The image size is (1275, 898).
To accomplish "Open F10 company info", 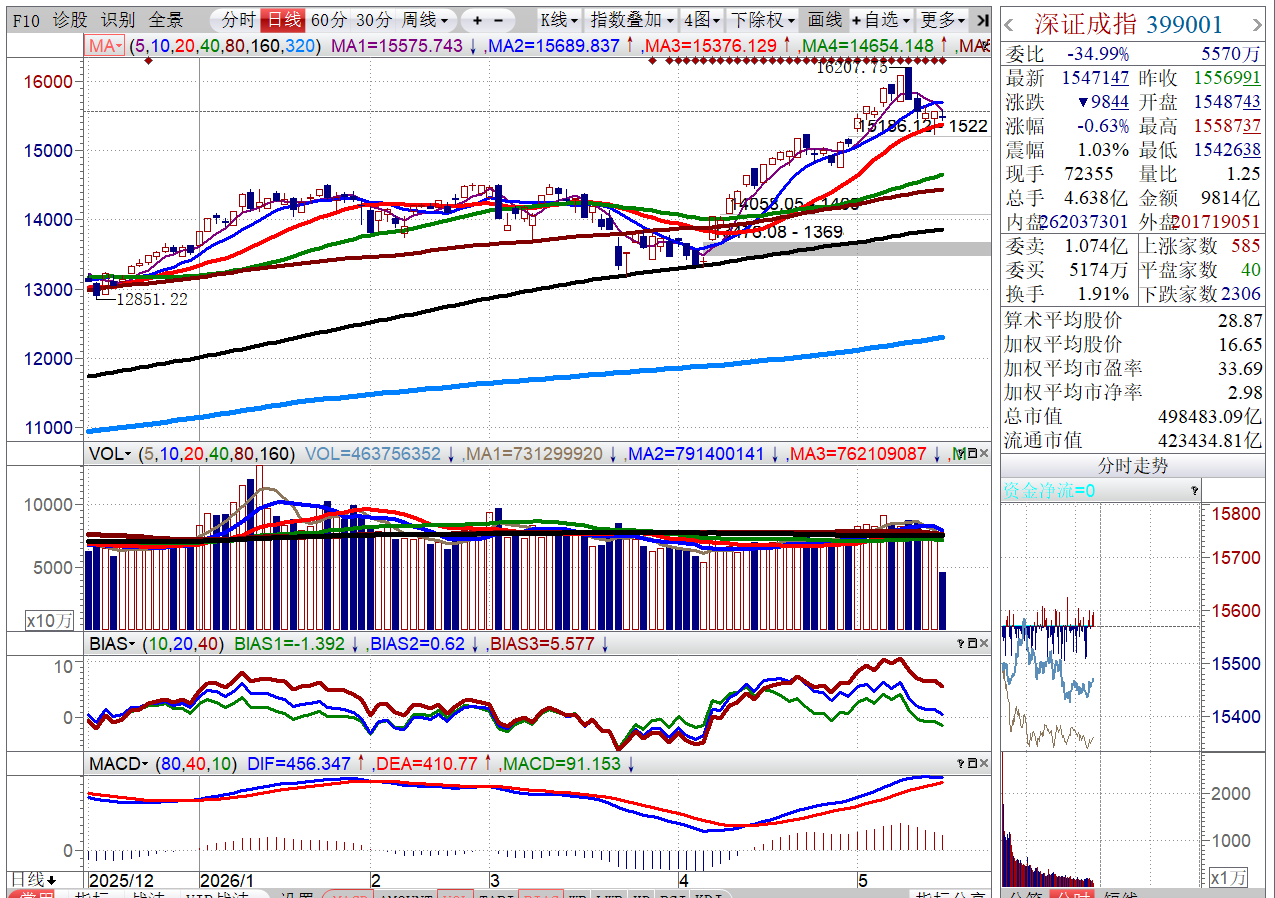I will [28, 20].
